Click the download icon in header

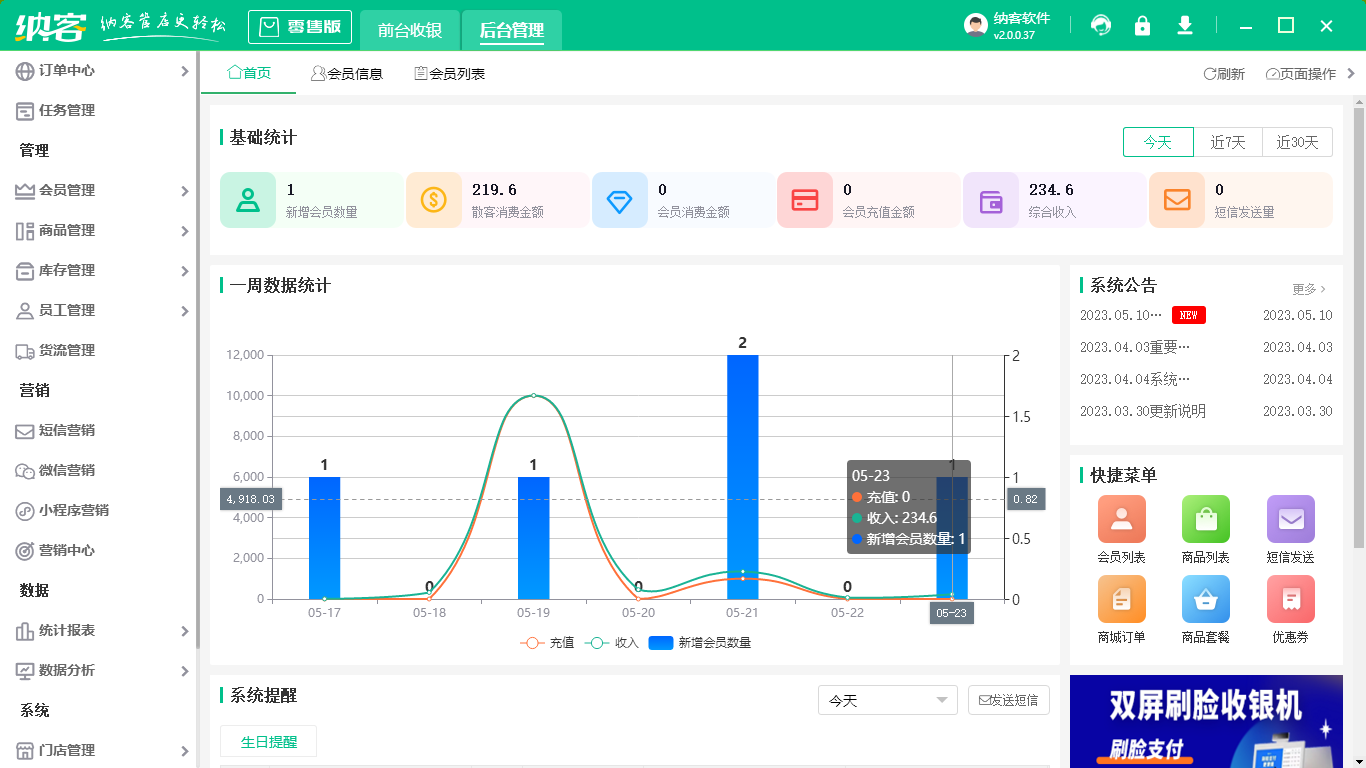click(1185, 26)
